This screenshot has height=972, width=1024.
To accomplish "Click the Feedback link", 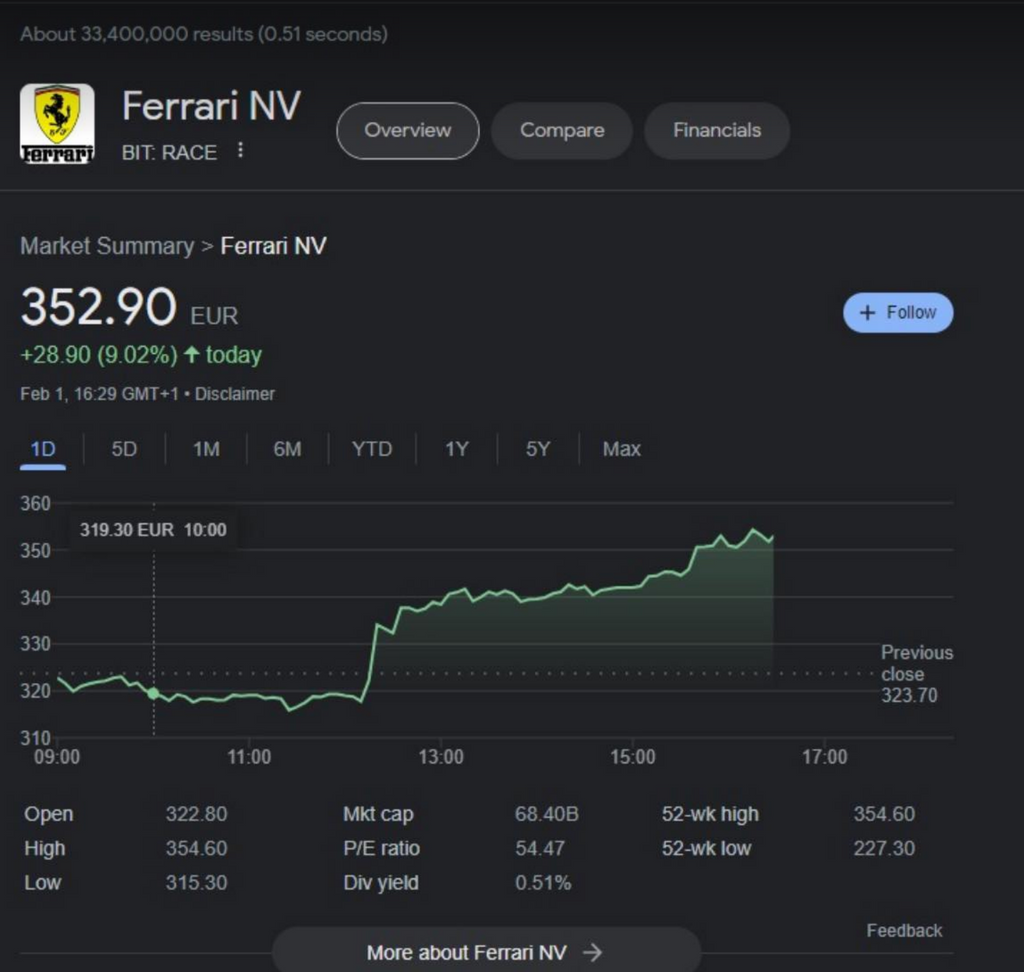I will coord(904,931).
